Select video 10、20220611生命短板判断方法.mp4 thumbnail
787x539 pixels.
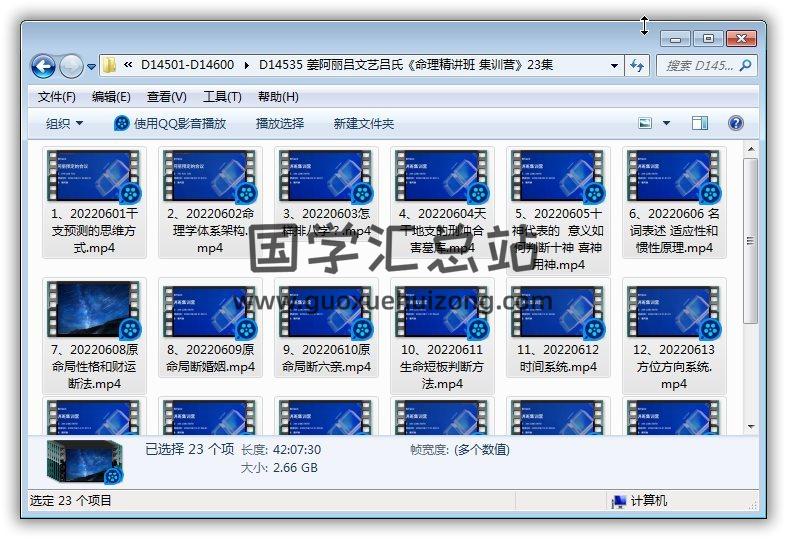pyautogui.click(x=442, y=312)
